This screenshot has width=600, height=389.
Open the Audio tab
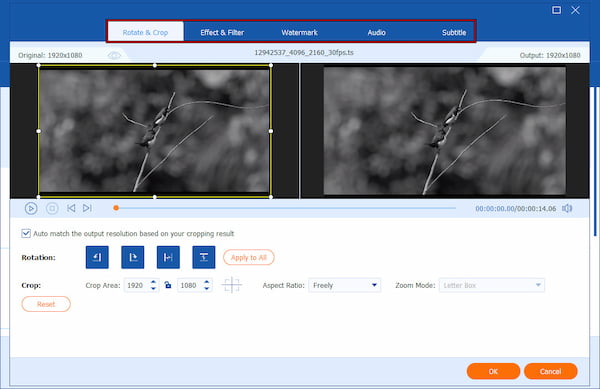377,33
